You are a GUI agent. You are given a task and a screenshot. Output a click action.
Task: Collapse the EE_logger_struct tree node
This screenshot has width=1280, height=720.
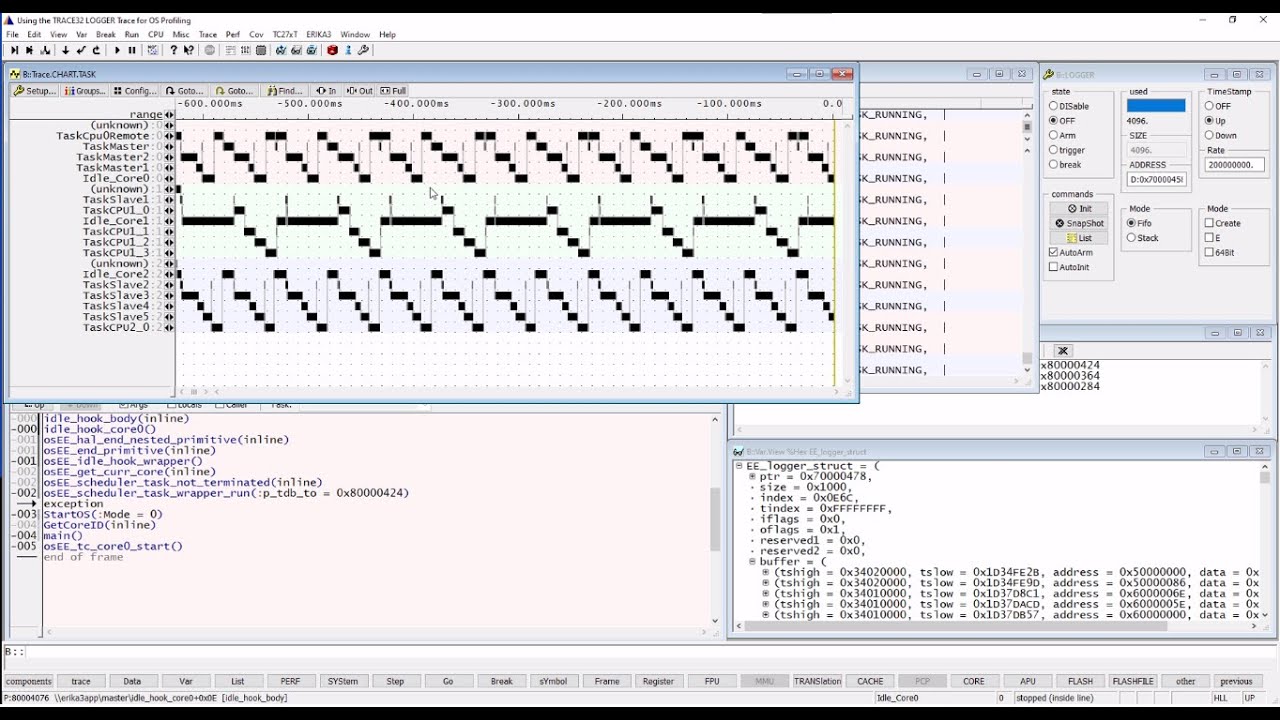tap(739, 466)
